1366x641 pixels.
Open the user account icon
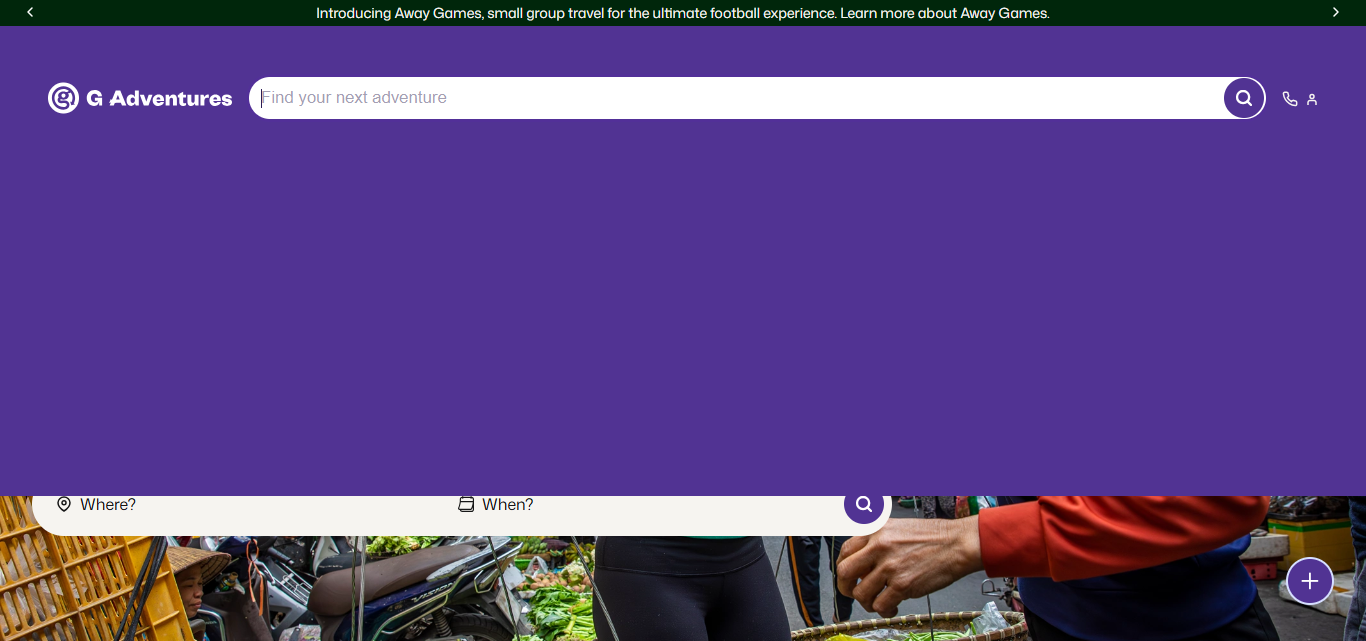(1312, 99)
